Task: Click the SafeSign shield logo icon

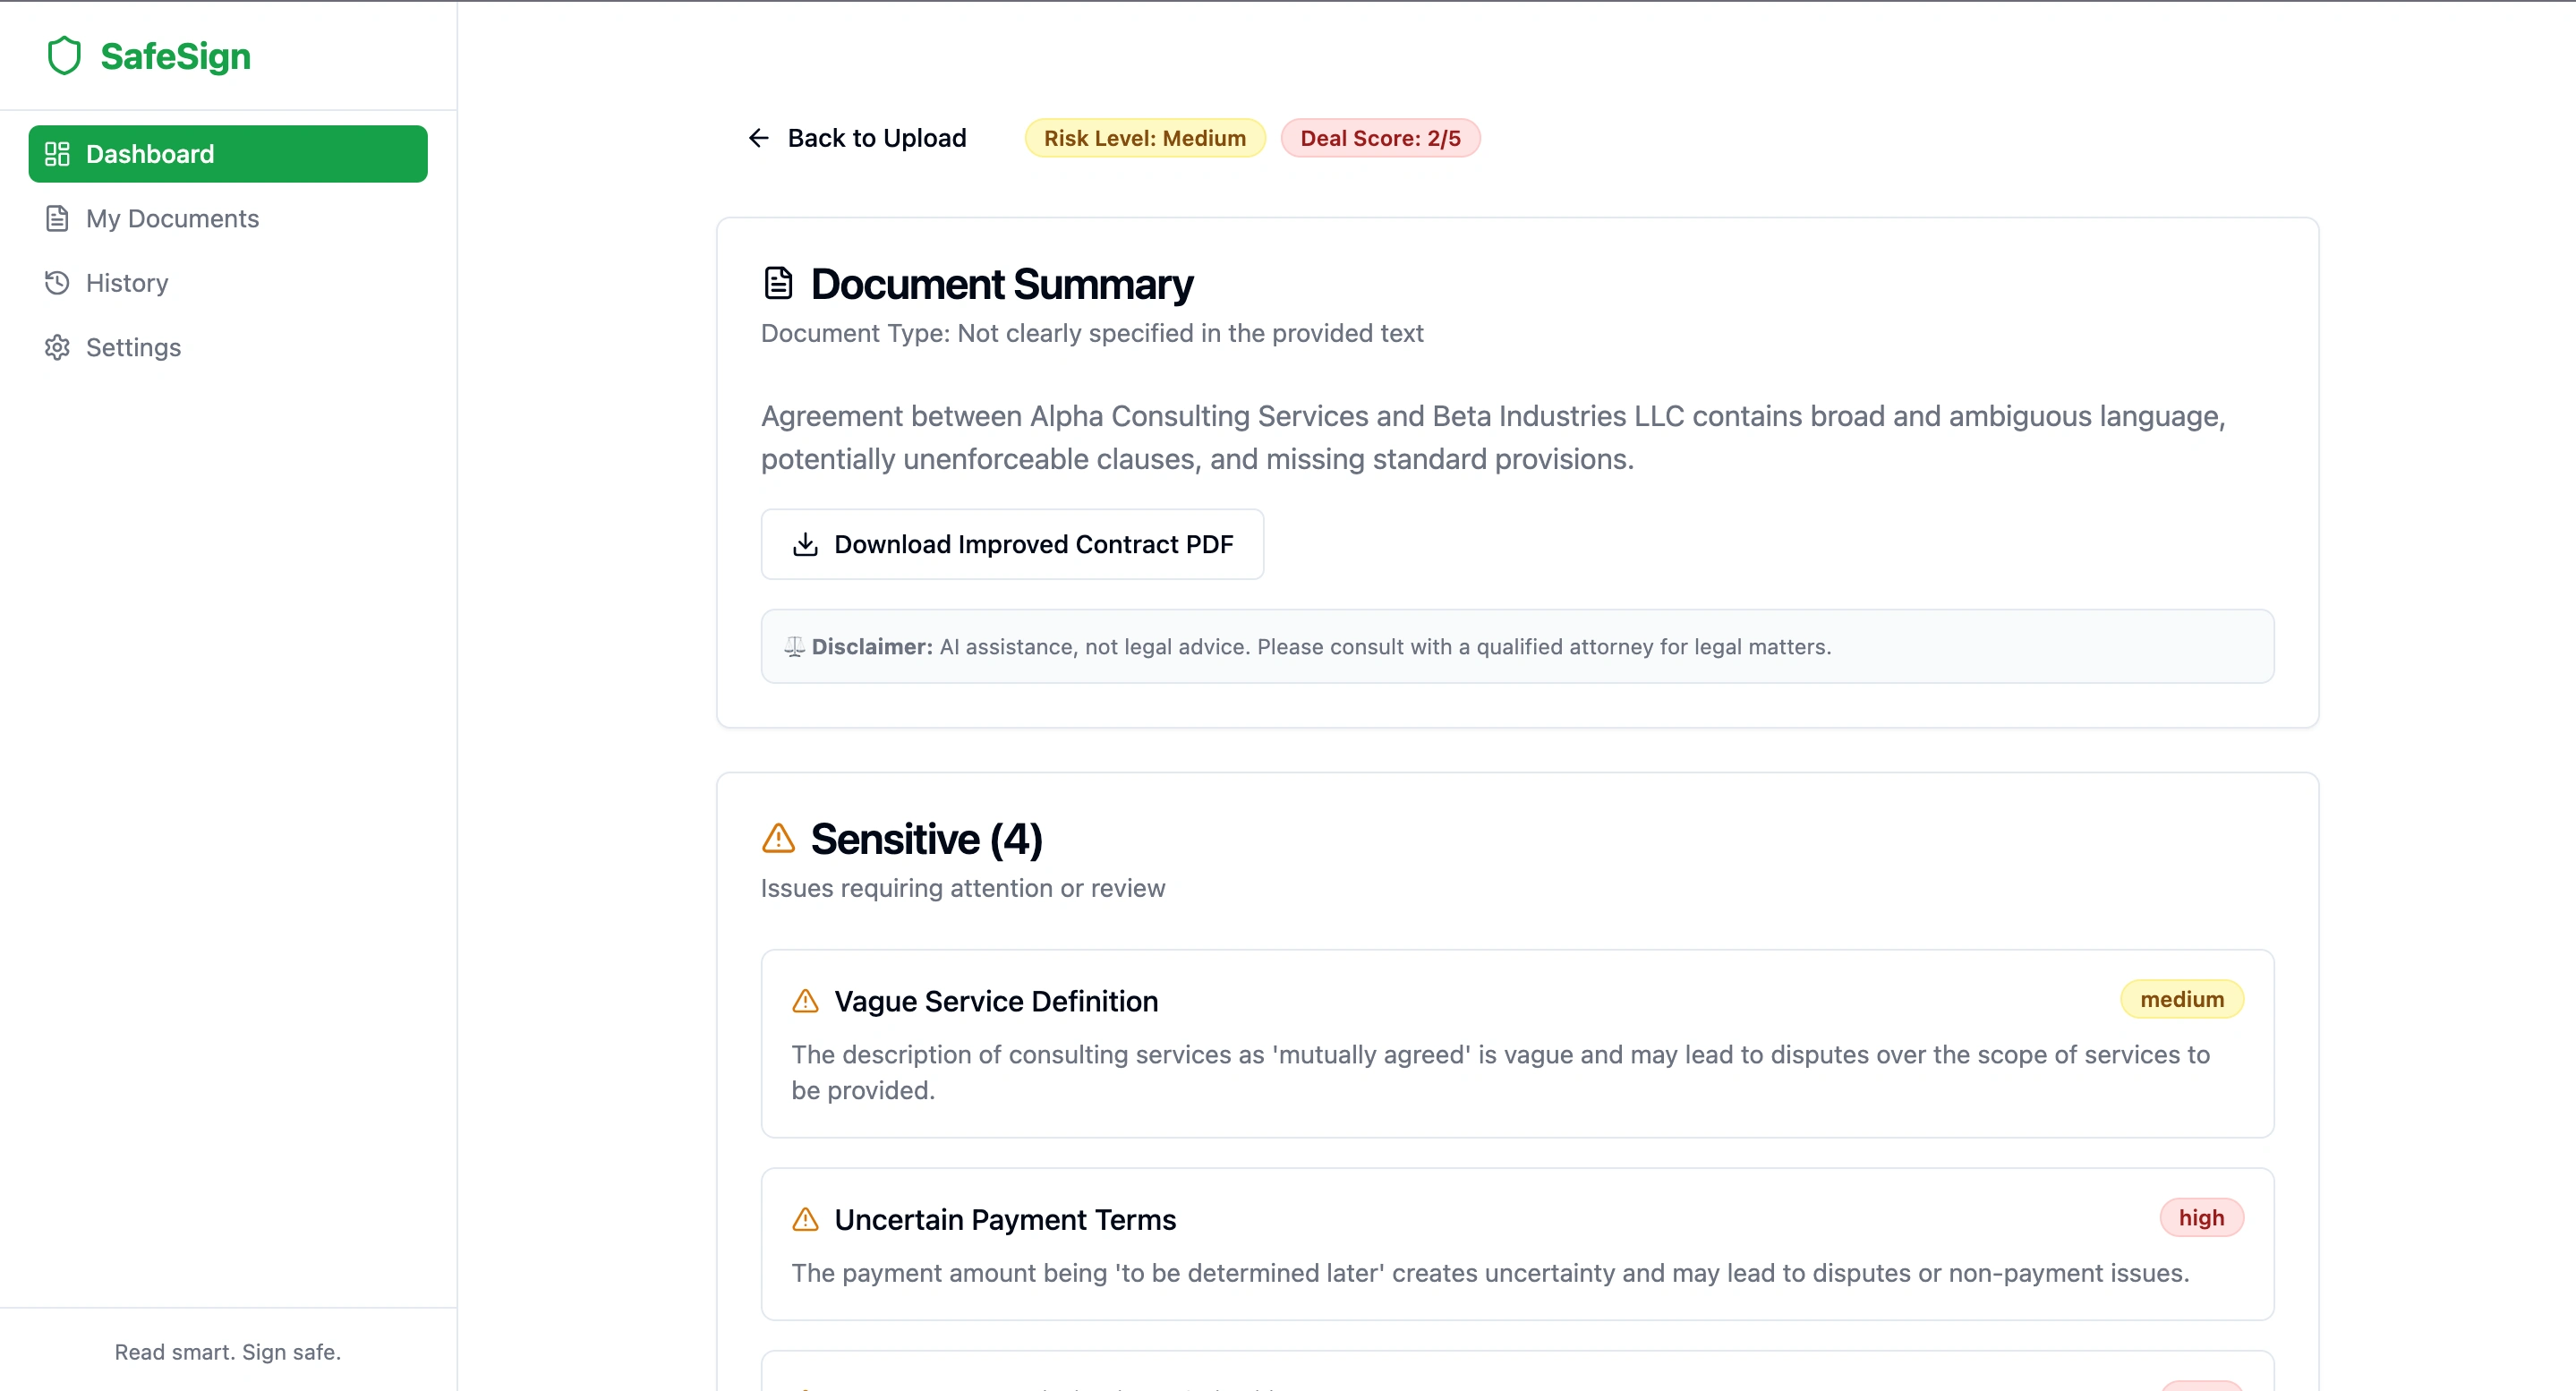Action: pyautogui.click(x=64, y=56)
